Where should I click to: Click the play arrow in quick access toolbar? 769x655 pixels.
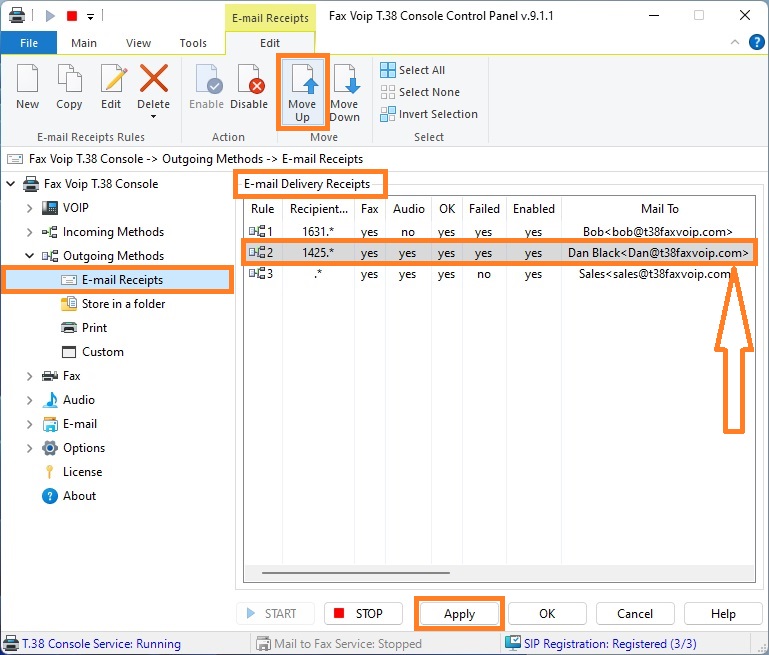[x=50, y=16]
